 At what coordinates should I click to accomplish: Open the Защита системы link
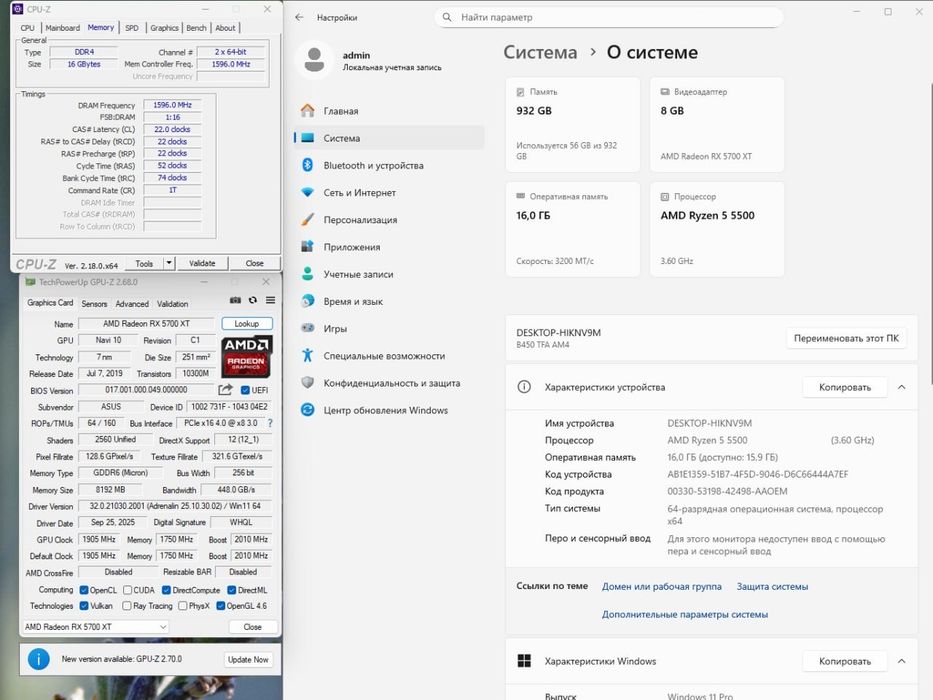pos(772,586)
